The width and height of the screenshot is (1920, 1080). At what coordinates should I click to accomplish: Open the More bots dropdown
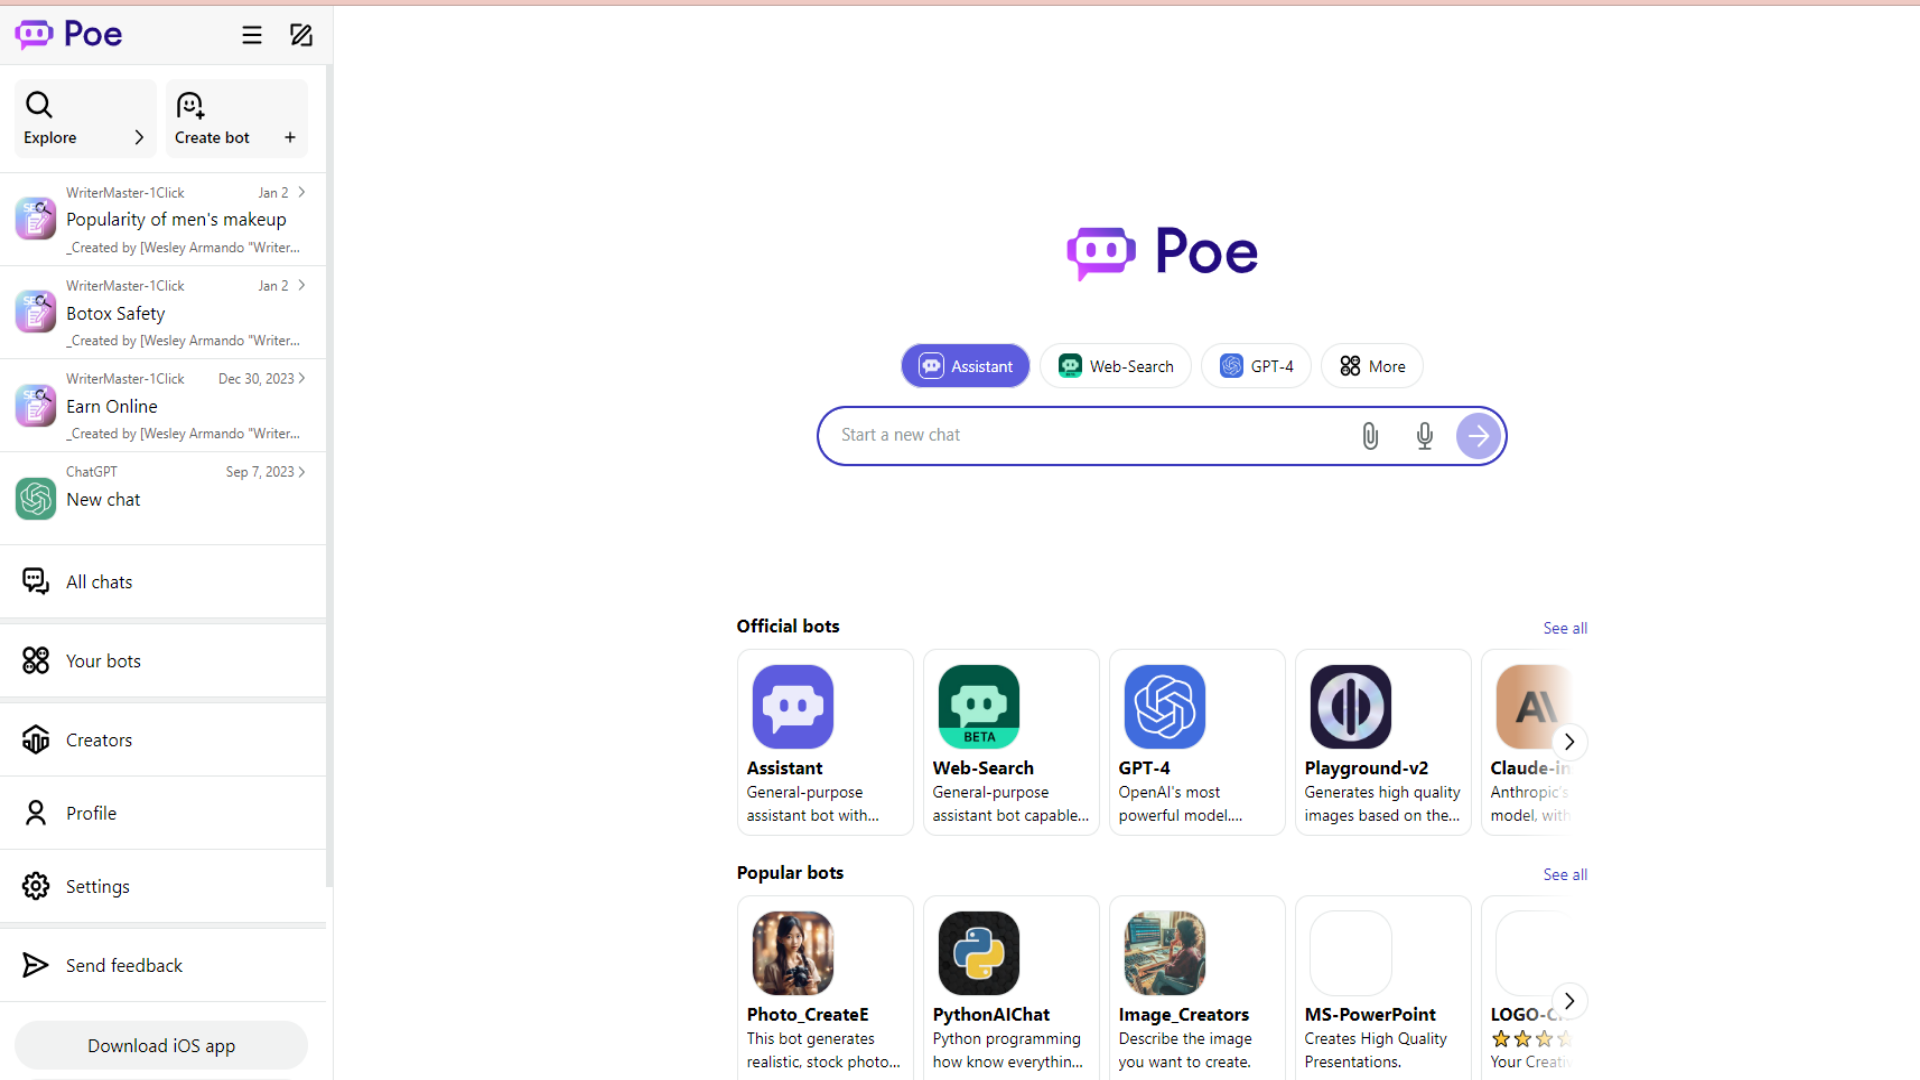(1372, 366)
